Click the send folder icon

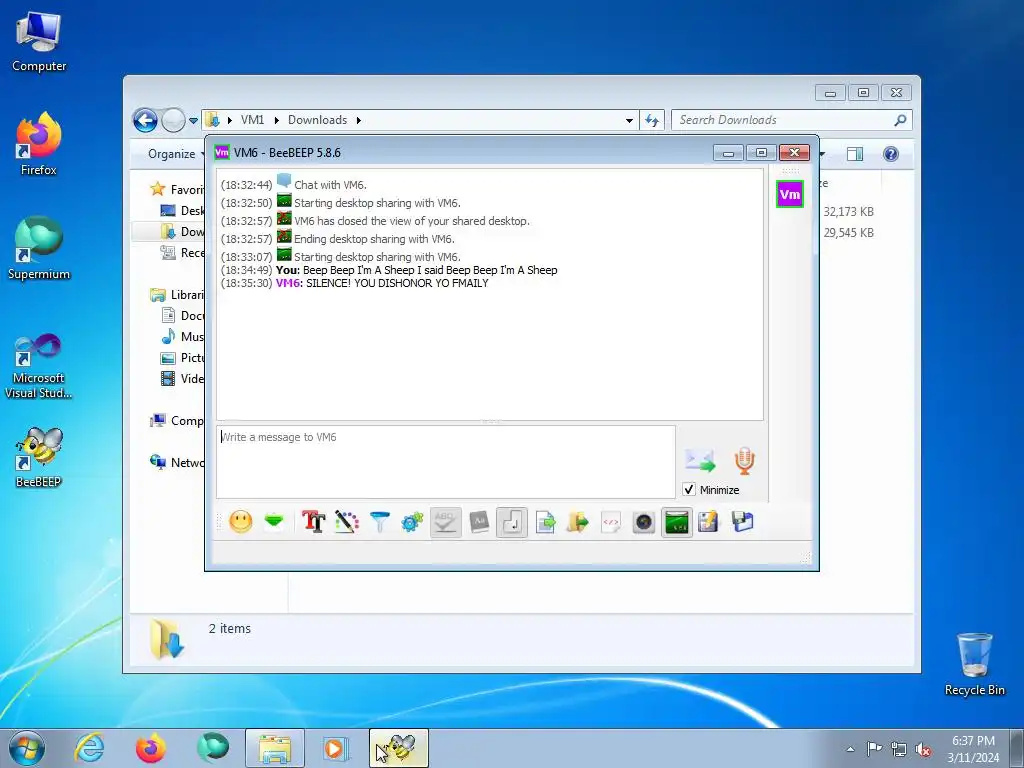578,522
